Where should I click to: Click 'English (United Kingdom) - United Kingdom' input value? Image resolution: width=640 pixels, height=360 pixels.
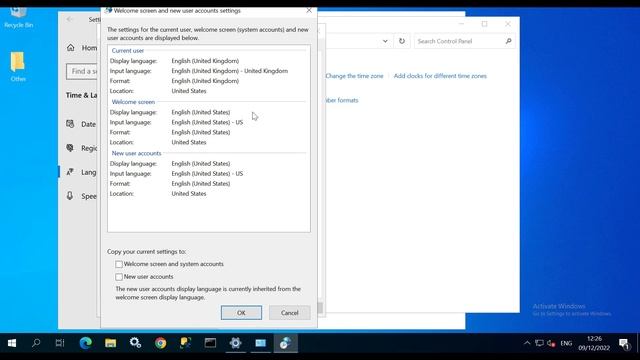229,71
